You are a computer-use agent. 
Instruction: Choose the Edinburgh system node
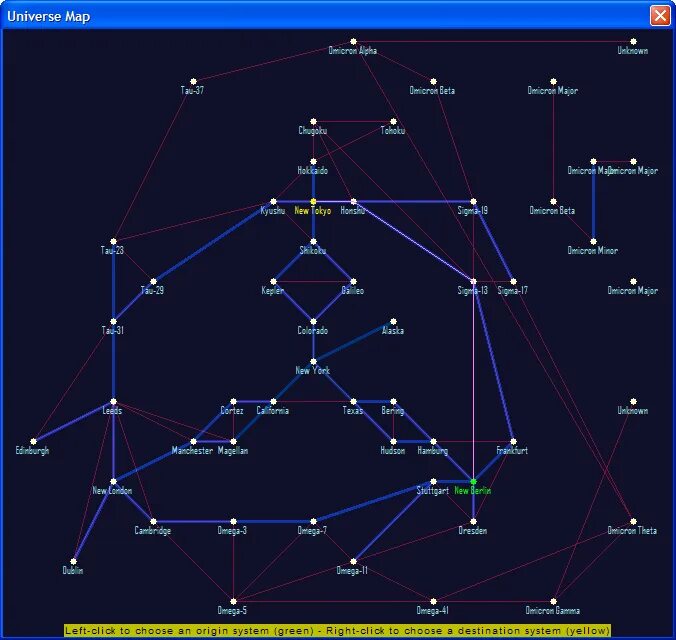pyautogui.click(x=34, y=441)
